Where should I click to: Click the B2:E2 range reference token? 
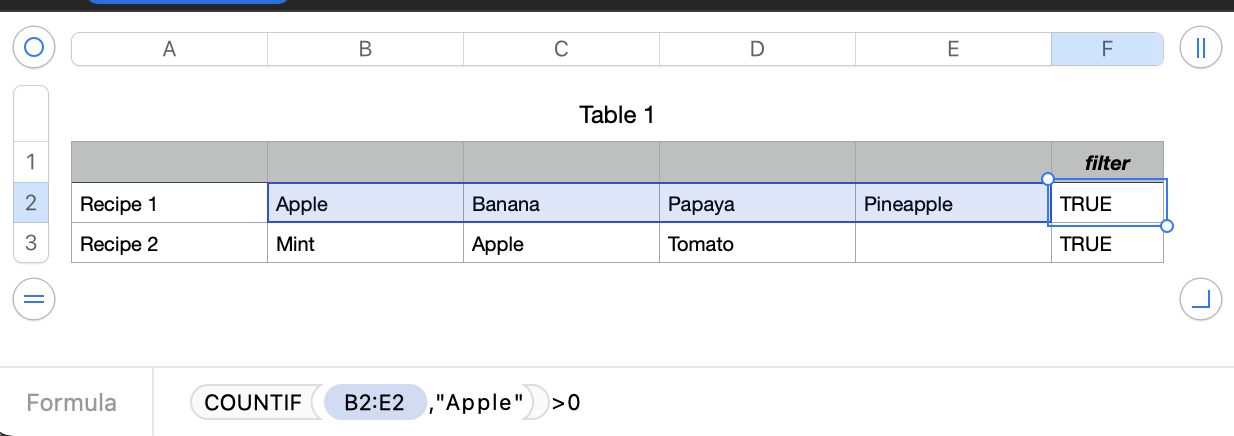coord(374,403)
